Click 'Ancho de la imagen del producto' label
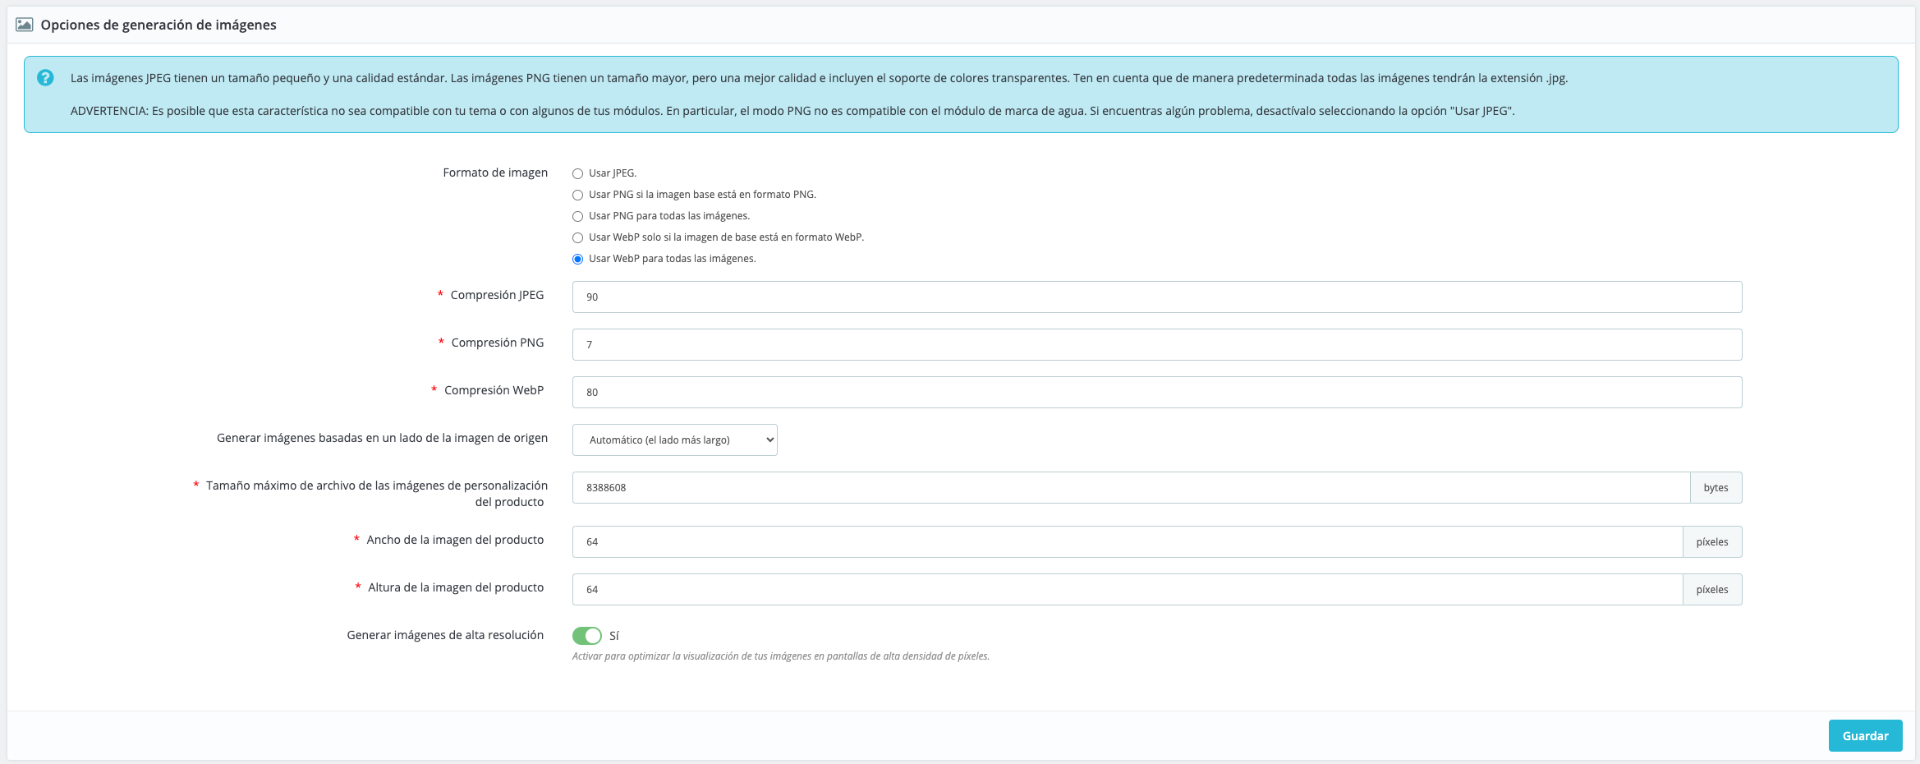Viewport: 1920px width, 764px height. click(x=455, y=540)
